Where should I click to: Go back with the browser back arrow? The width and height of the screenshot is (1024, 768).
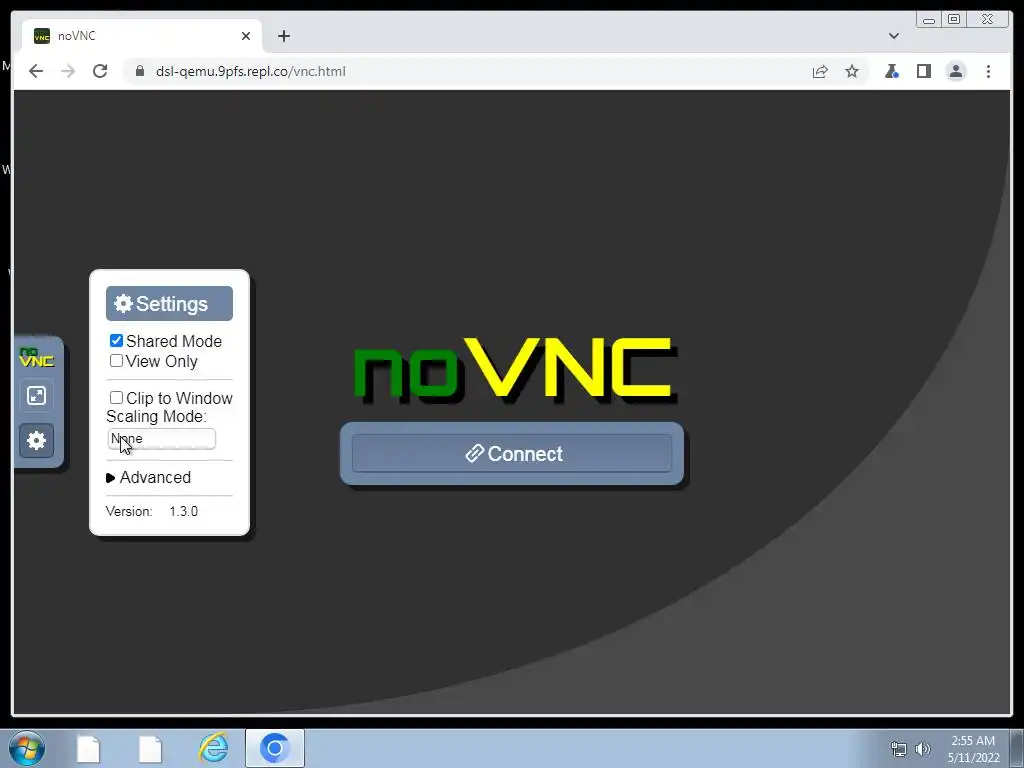[x=36, y=71]
